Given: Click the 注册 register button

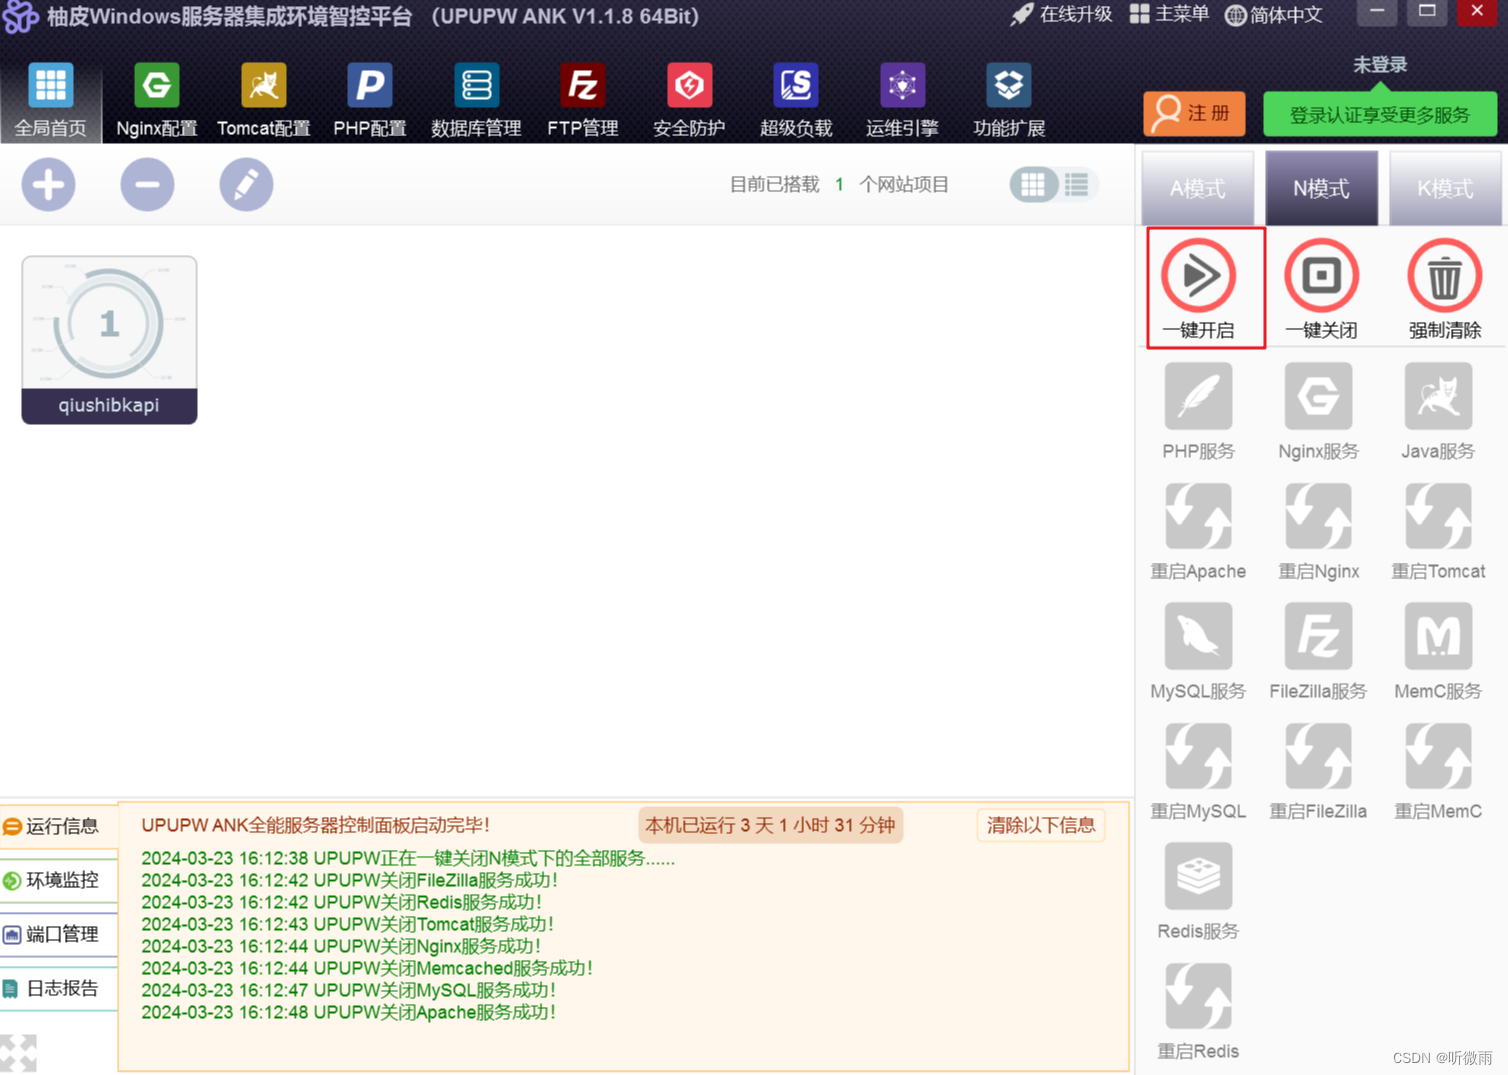Looking at the screenshot, I should coord(1194,114).
